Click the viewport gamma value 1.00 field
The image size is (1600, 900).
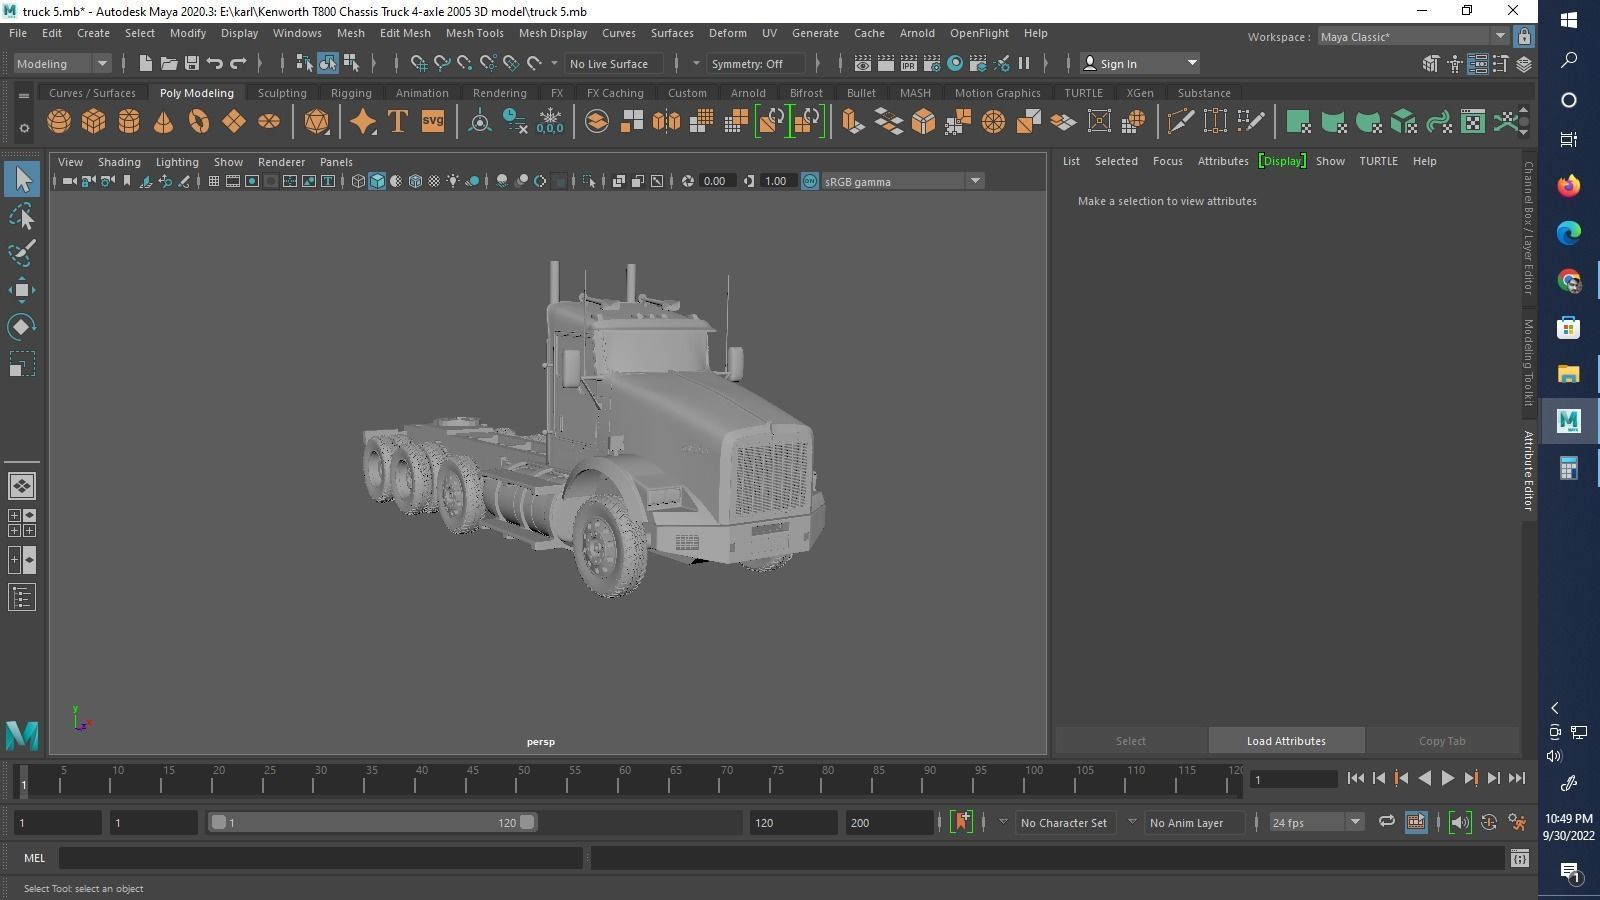click(x=778, y=181)
